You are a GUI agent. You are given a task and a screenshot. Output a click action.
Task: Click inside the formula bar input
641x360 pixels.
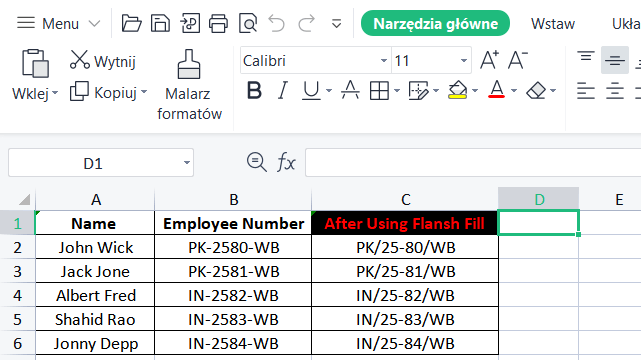[473, 163]
